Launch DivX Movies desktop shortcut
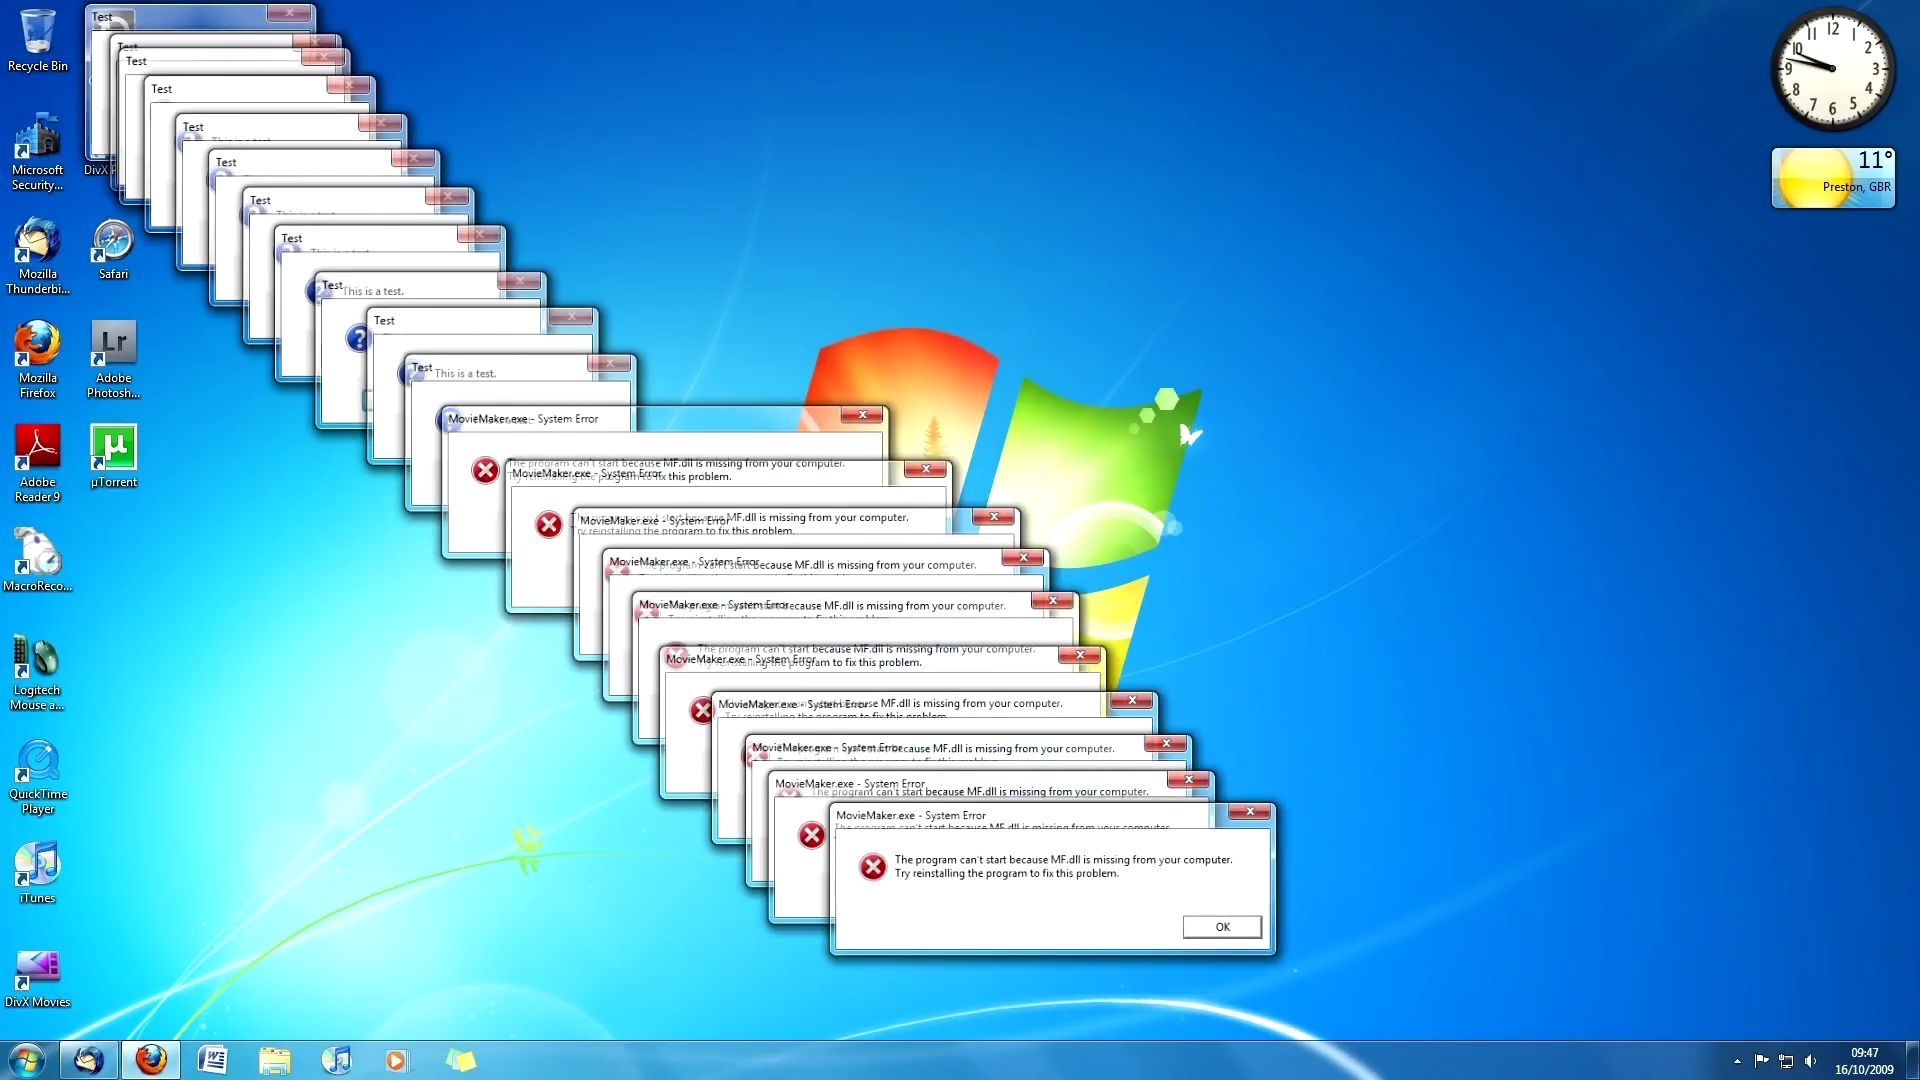Screen dimensions: 1920x1080 pyautogui.click(x=38, y=979)
